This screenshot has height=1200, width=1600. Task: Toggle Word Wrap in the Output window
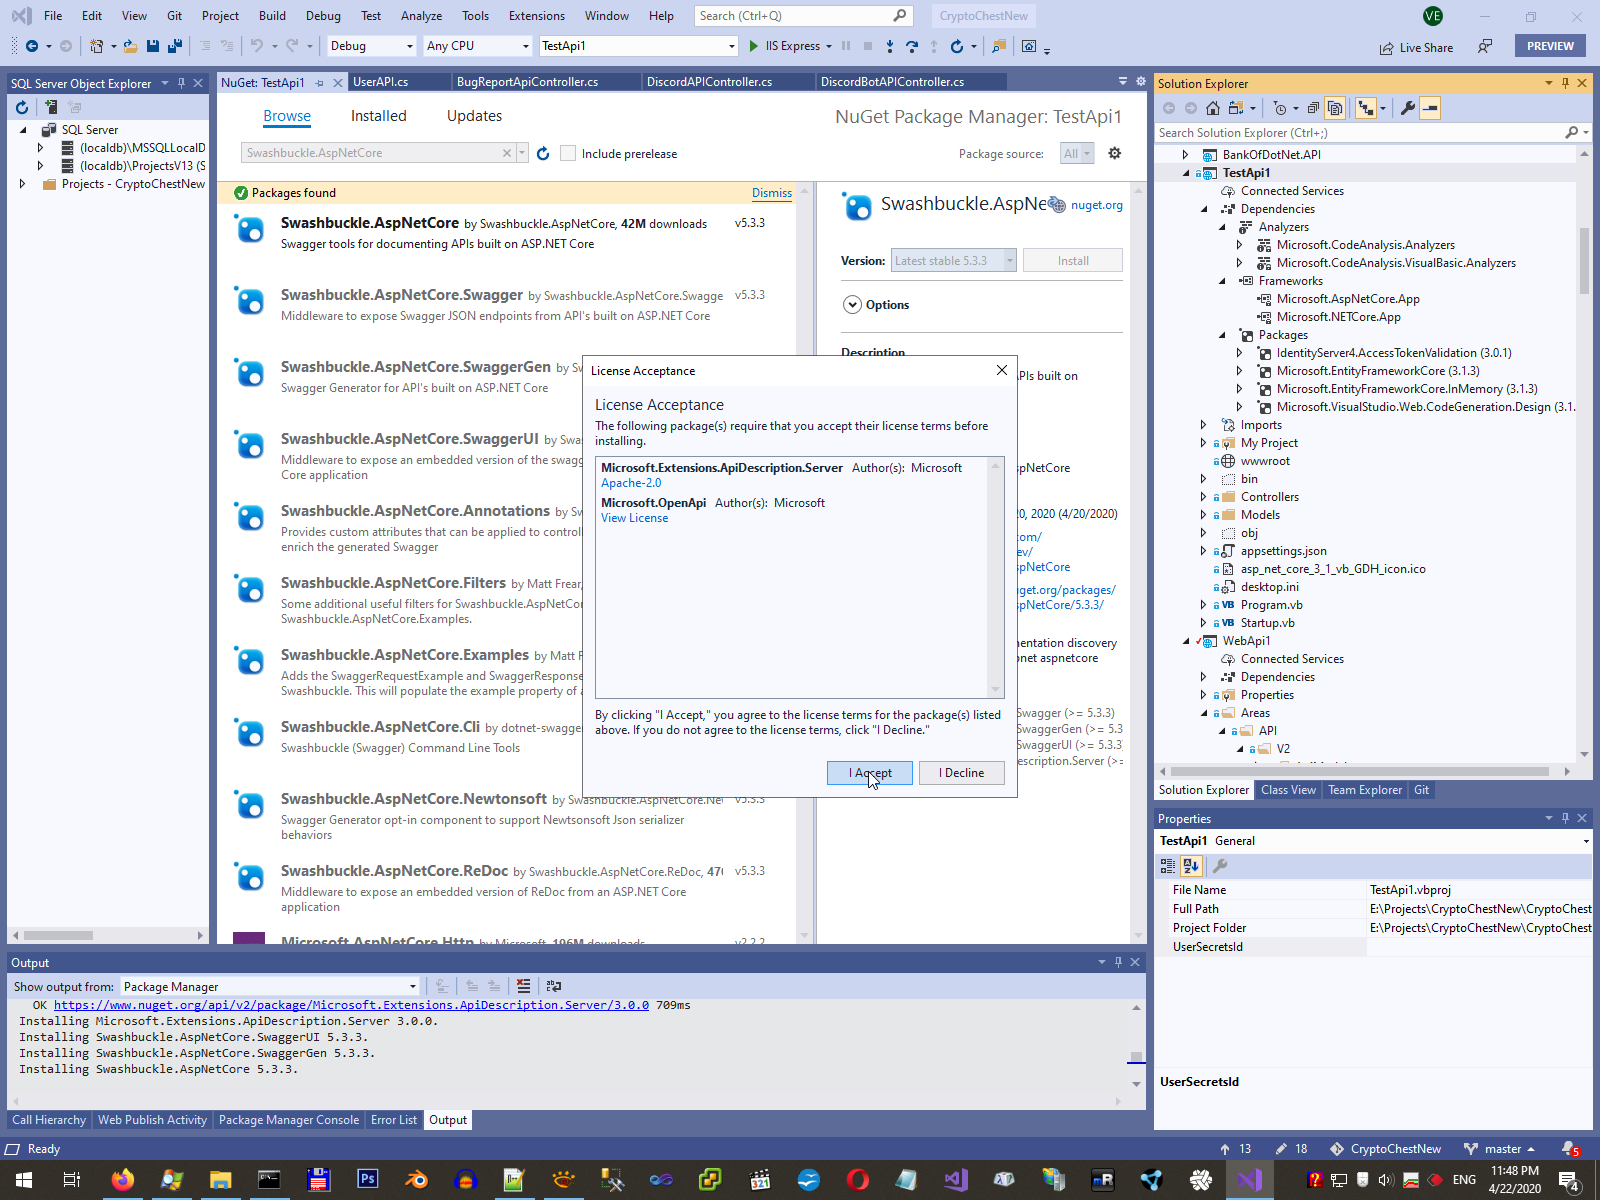click(x=554, y=986)
